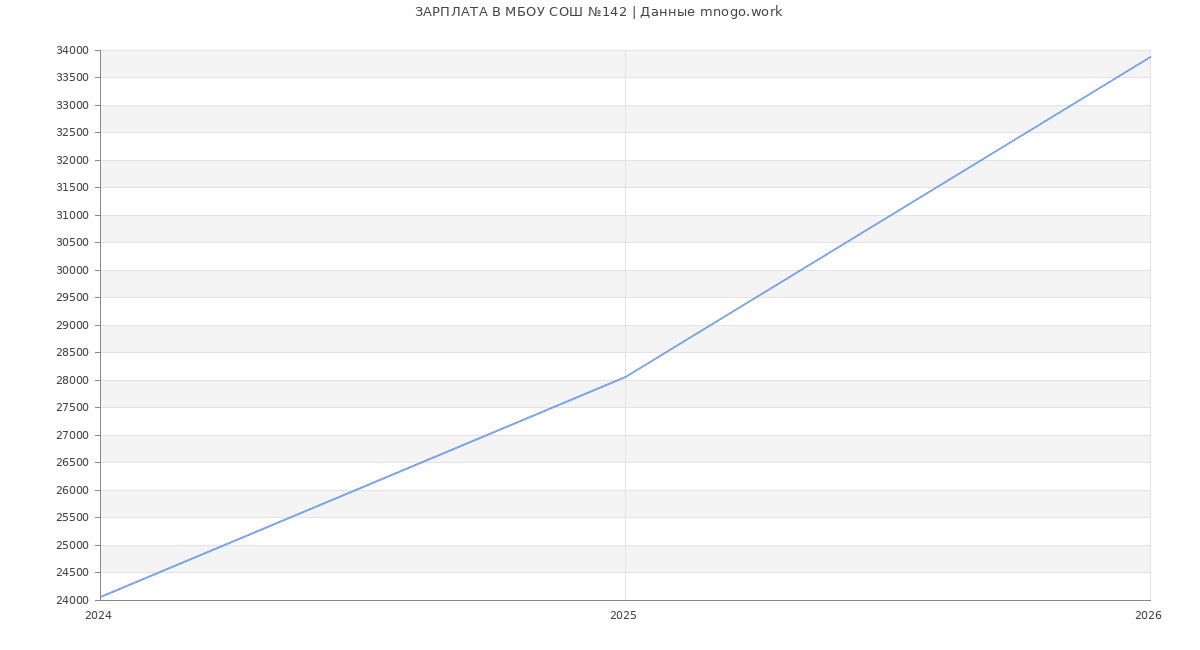This screenshot has height=650, width=1200.
Task: Click the 32000 y-axis tick label
Action: point(72,160)
